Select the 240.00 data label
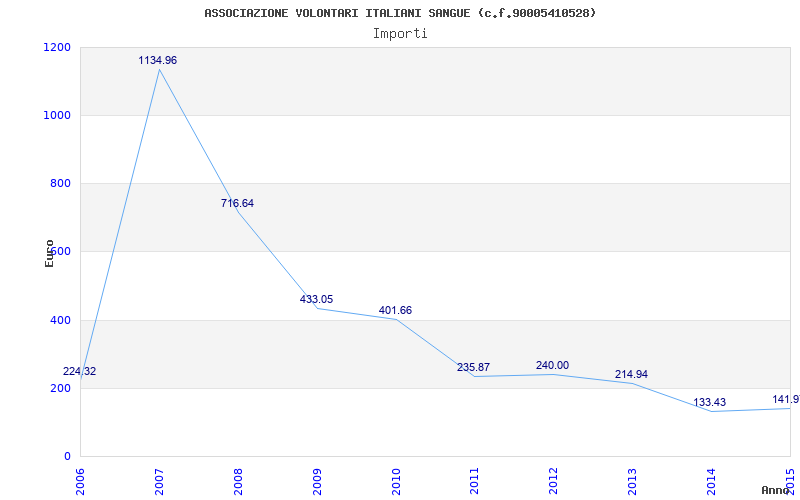The image size is (800, 500). click(x=553, y=365)
